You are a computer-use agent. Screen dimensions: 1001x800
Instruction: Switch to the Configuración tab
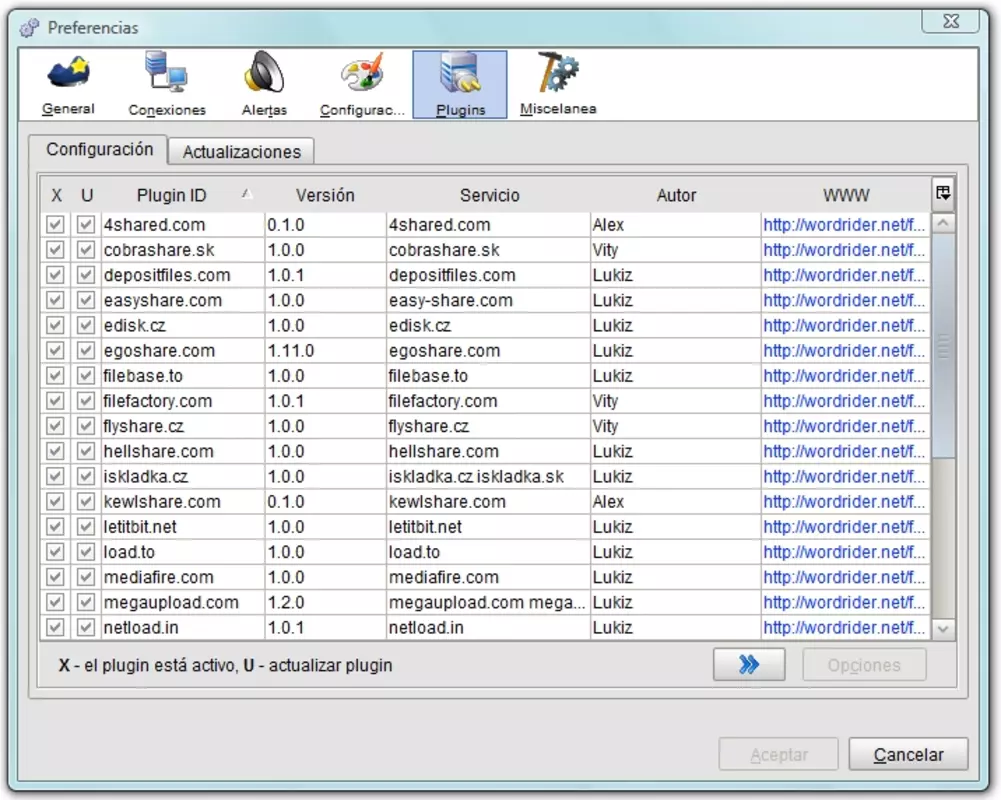(x=99, y=149)
